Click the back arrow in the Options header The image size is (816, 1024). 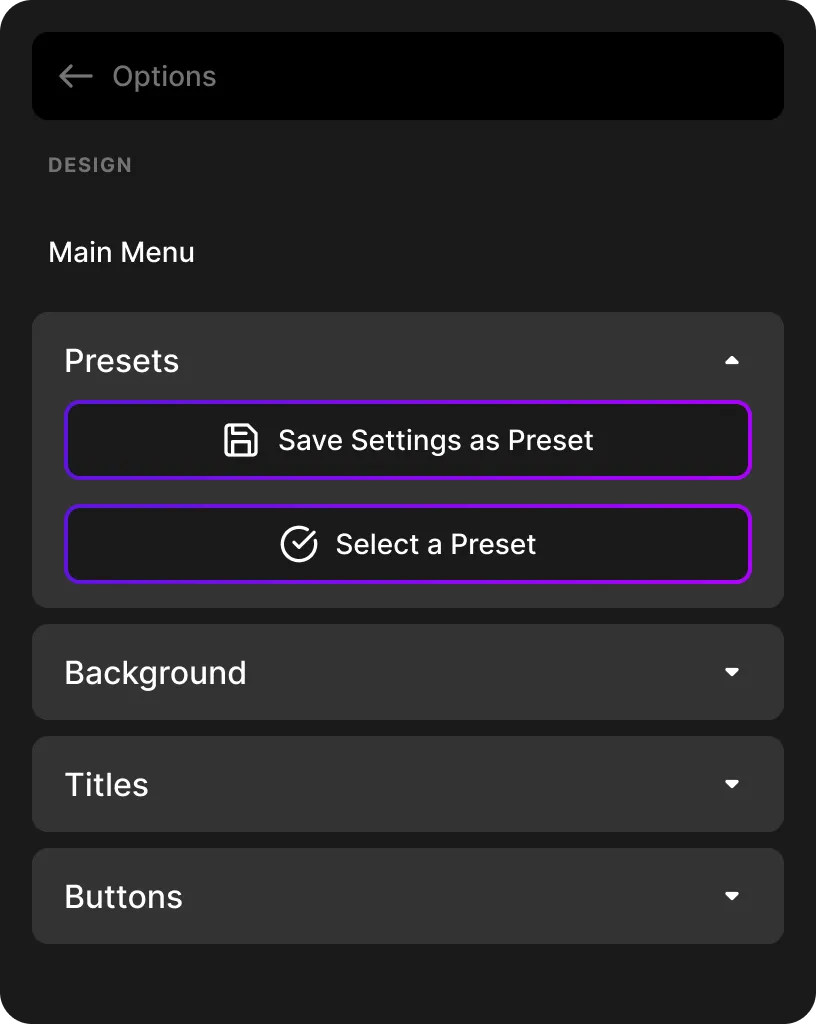pos(75,76)
